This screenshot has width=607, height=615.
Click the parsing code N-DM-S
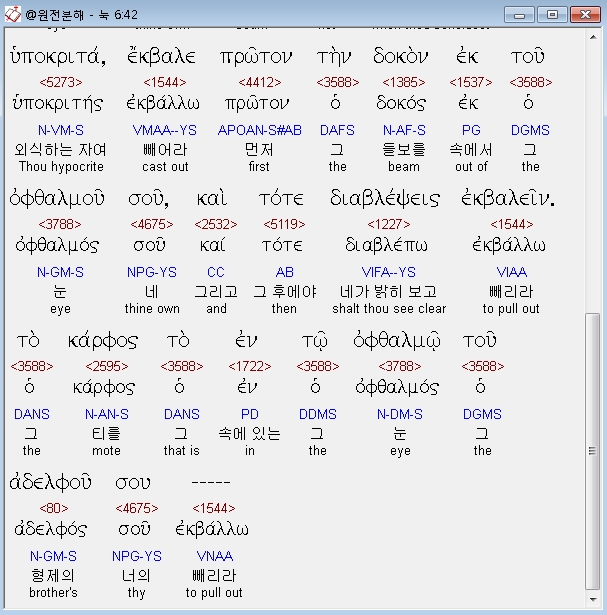click(400, 414)
